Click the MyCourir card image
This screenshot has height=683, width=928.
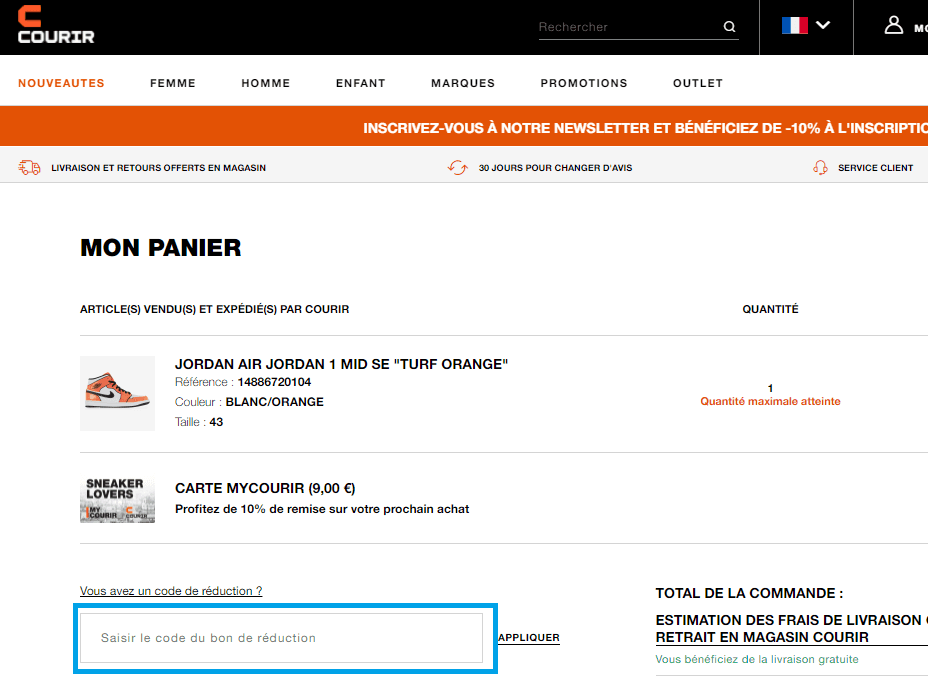117,497
